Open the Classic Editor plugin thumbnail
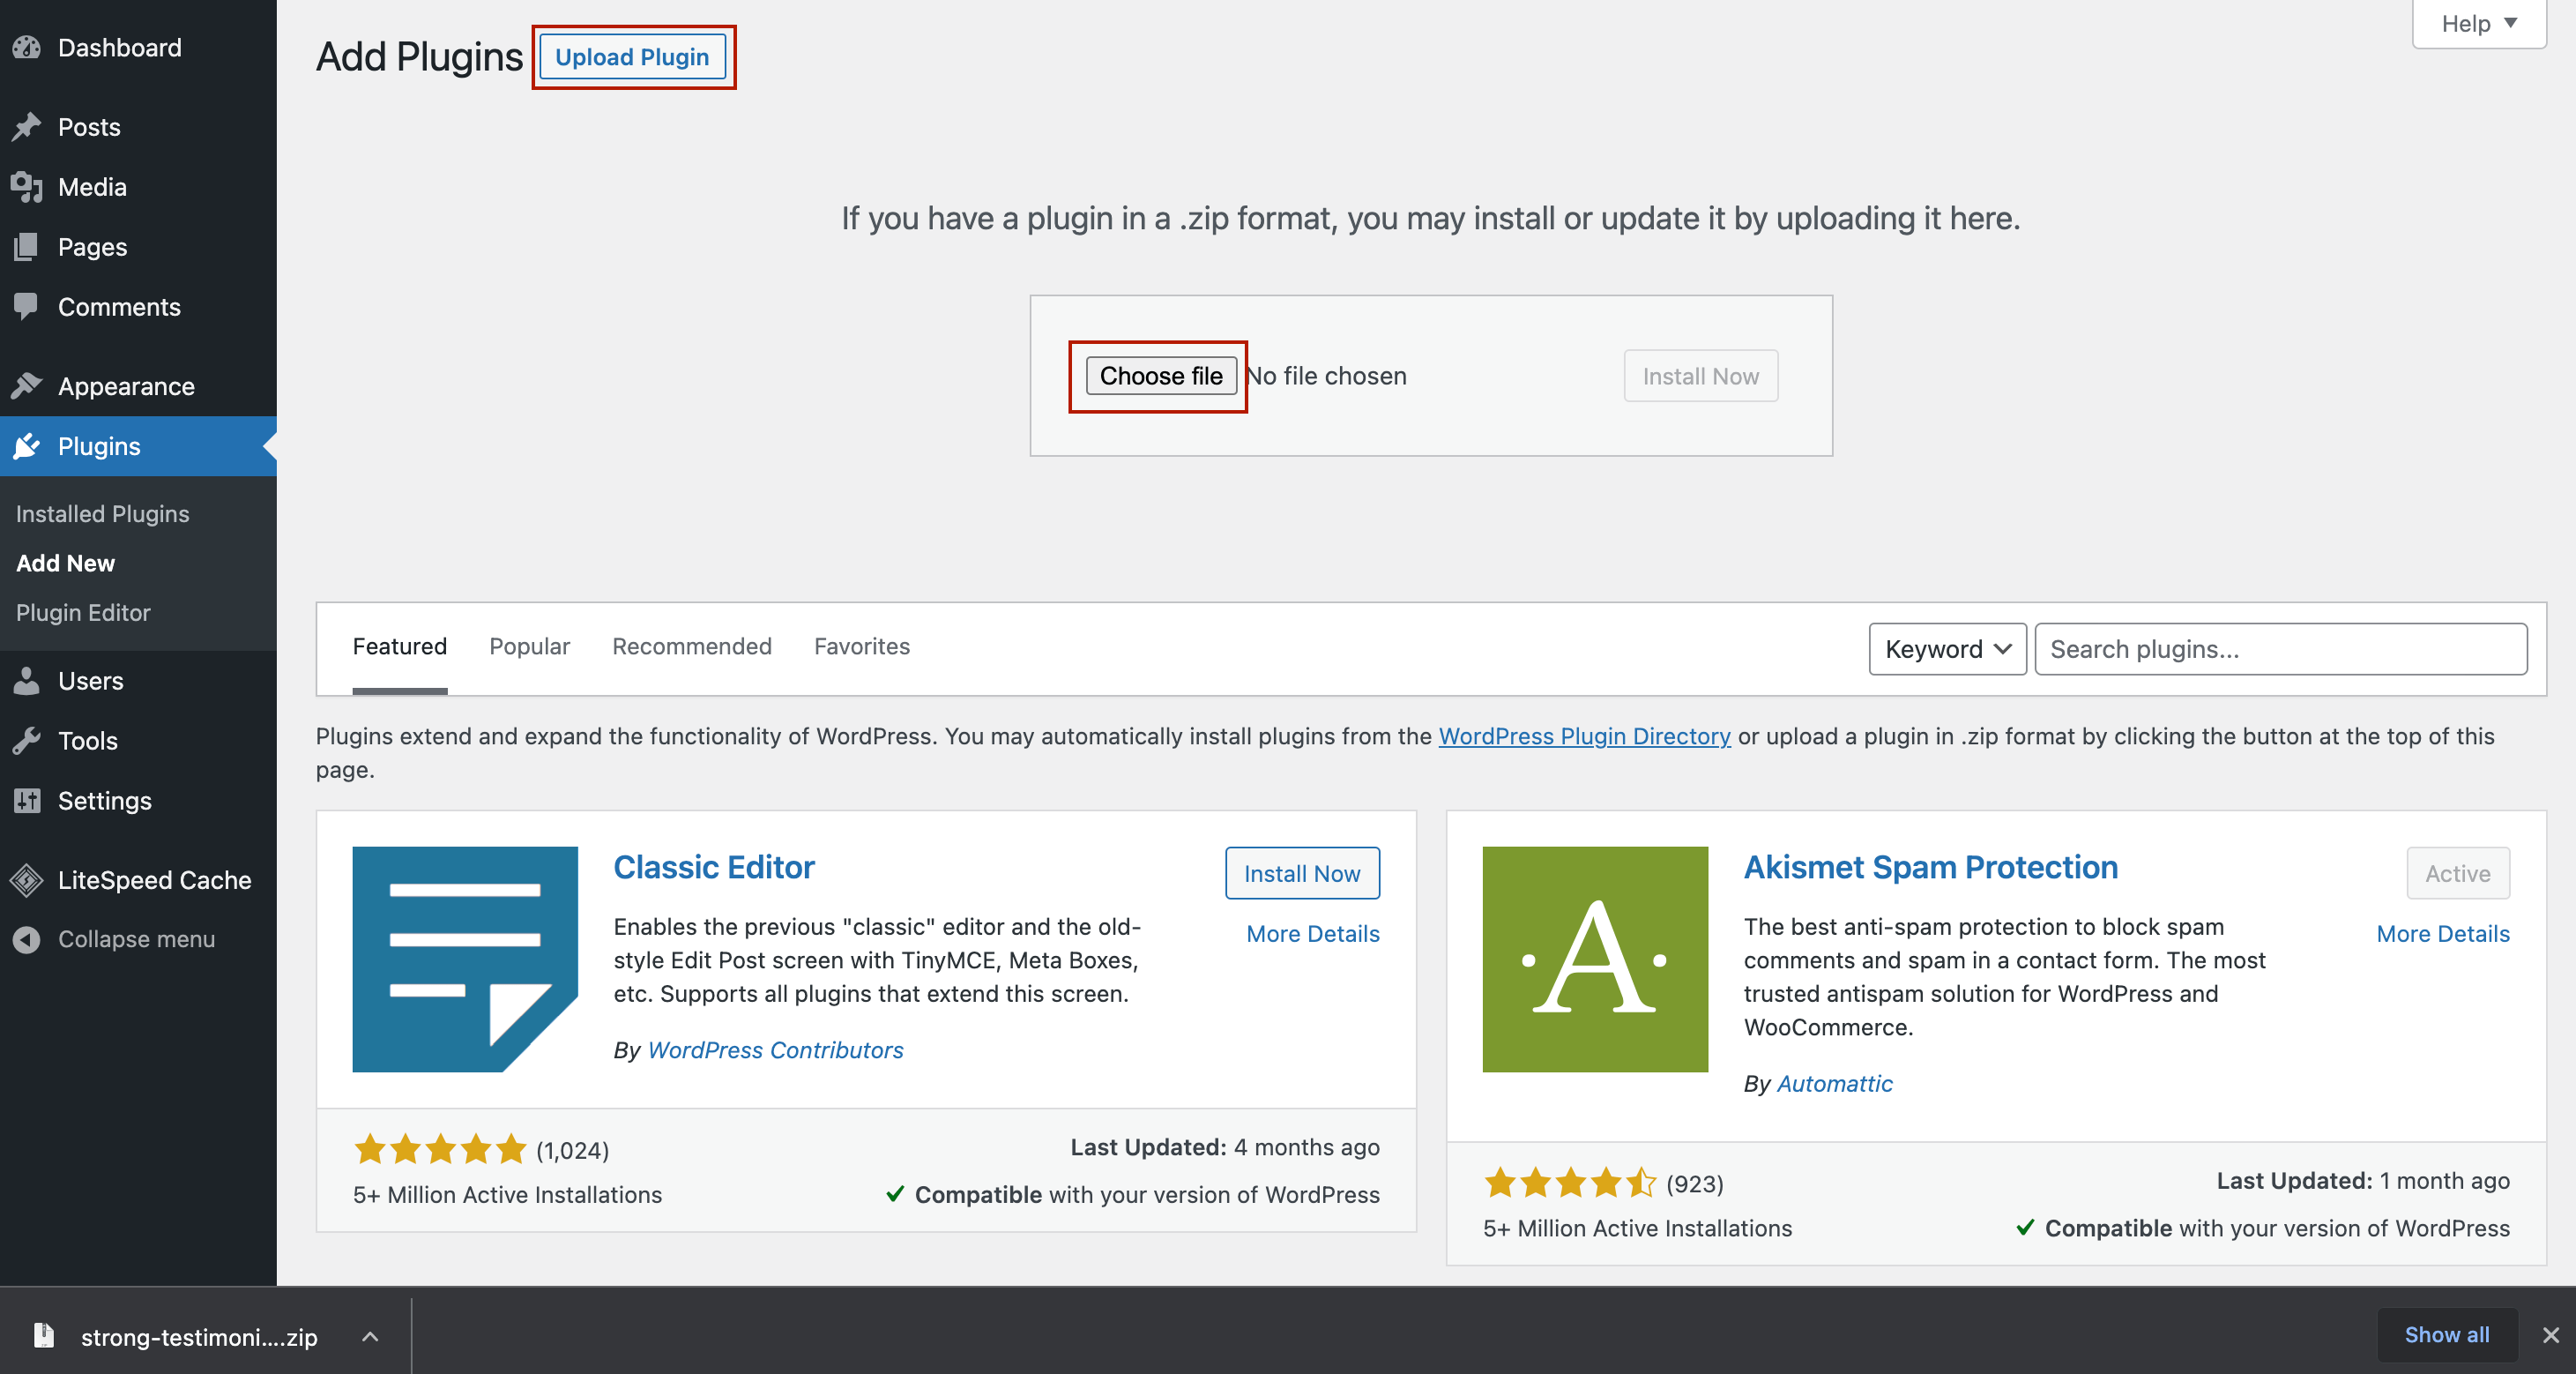The width and height of the screenshot is (2576, 1374). (465, 959)
